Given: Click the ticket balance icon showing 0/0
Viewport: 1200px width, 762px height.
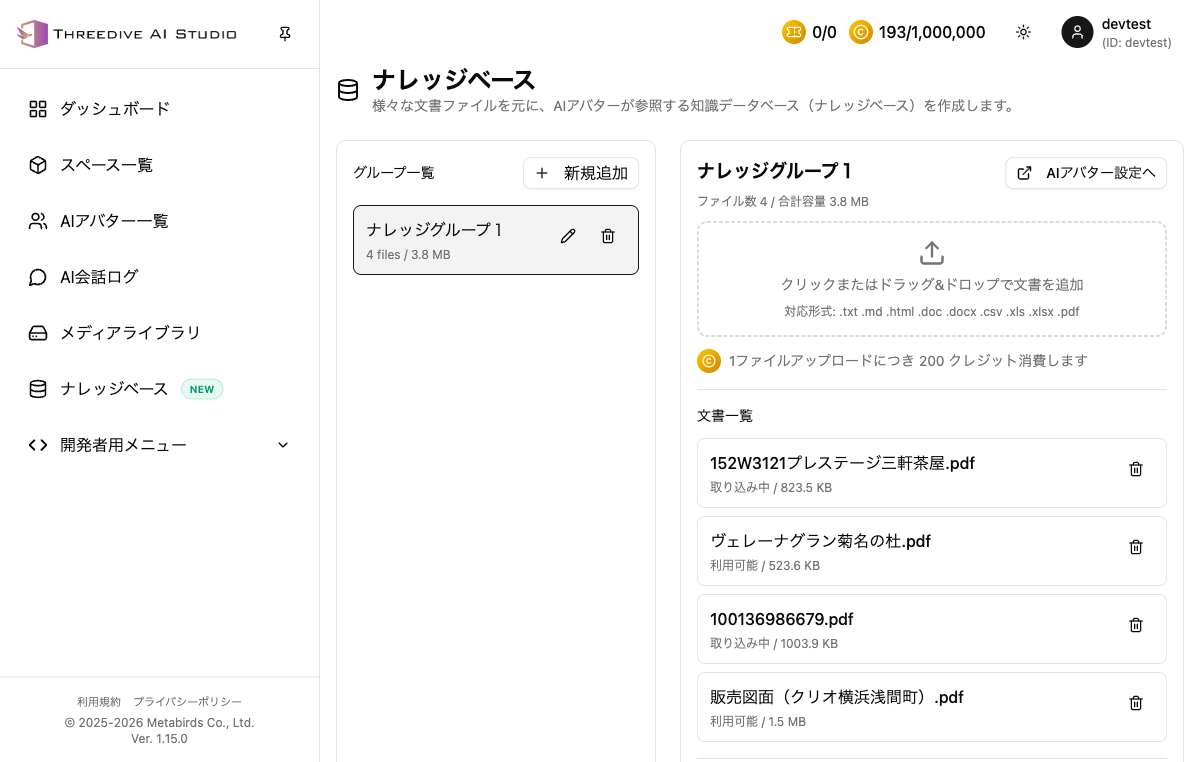Looking at the screenshot, I should point(794,32).
